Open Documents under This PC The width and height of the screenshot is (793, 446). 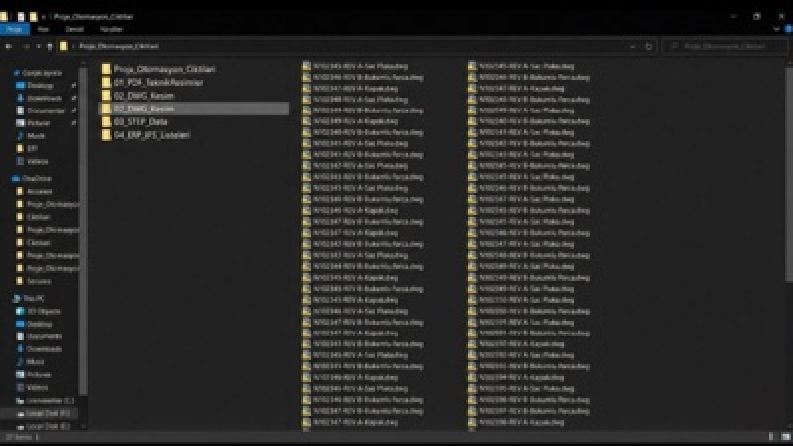(x=39, y=336)
